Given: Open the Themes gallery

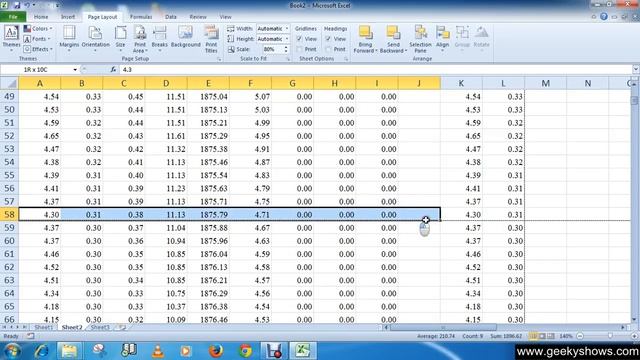Looking at the screenshot, I should tap(11, 38).
